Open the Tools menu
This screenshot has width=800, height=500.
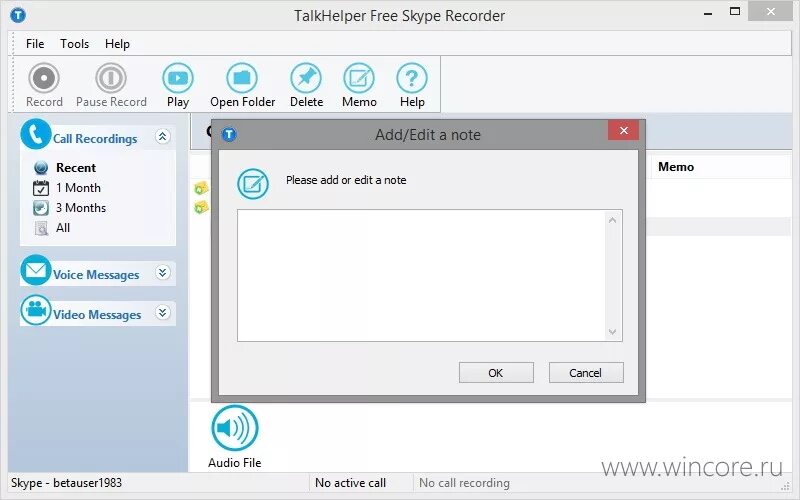[74, 44]
